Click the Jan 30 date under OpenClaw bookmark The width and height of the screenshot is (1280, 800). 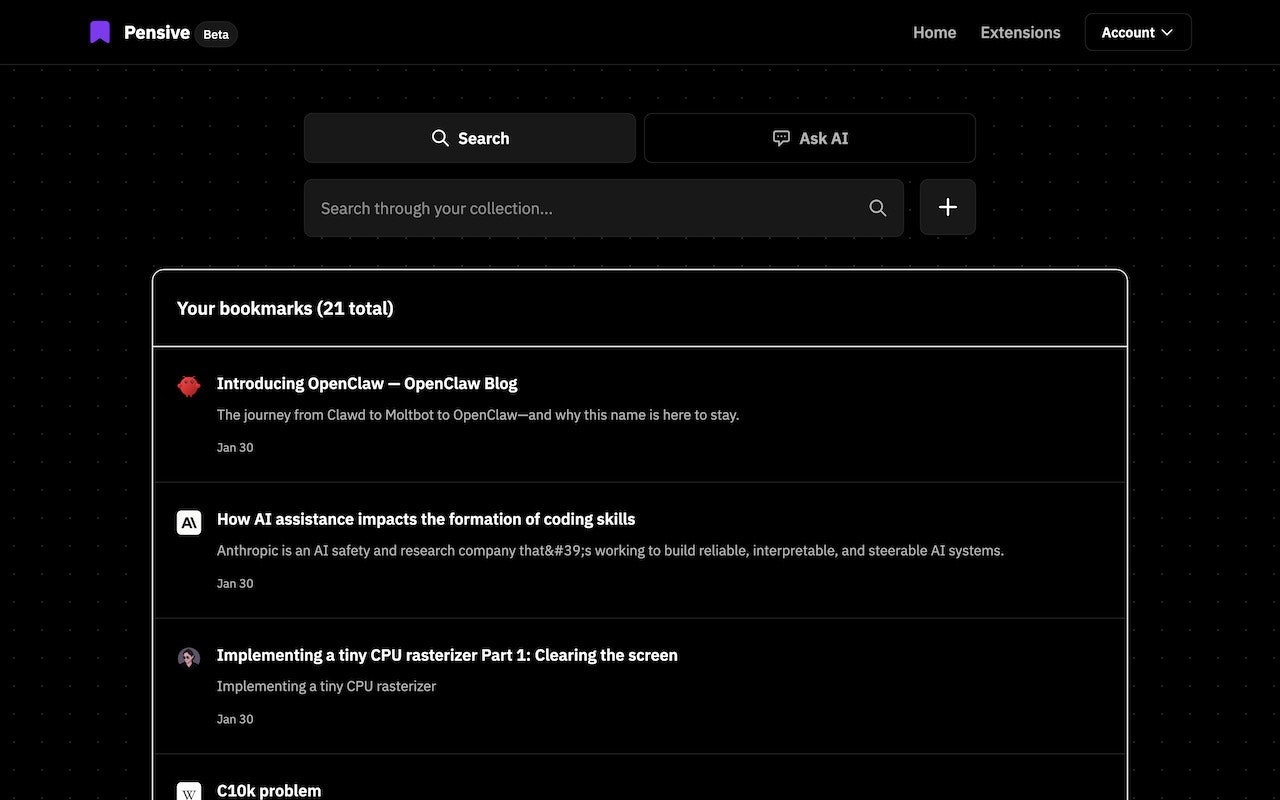235,448
